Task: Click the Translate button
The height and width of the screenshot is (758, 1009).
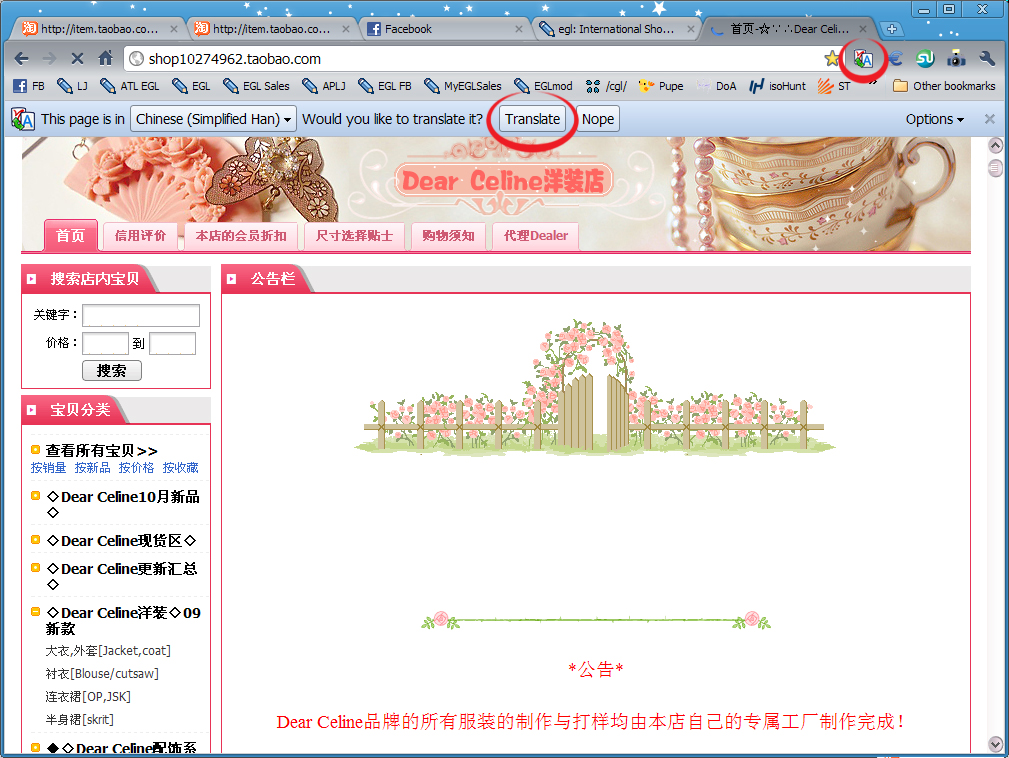Action: coord(532,119)
